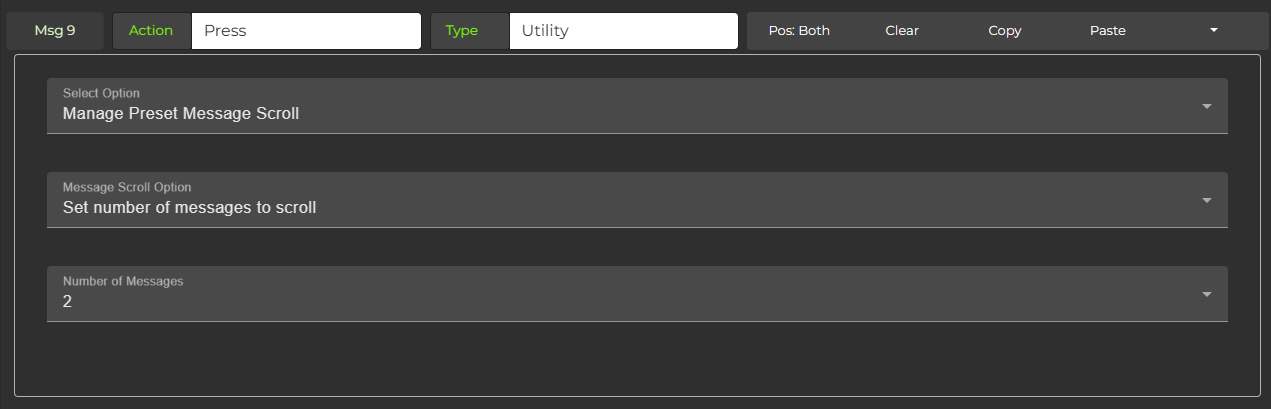
Task: Open the caret menu beside Paste
Action: click(1213, 31)
